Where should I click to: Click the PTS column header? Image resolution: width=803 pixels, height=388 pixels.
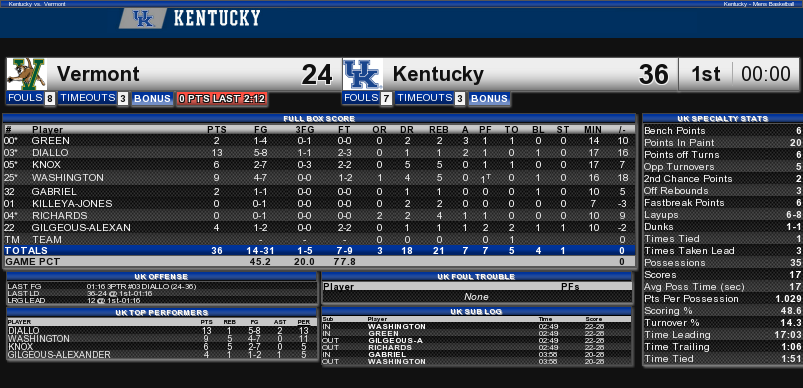point(217,130)
